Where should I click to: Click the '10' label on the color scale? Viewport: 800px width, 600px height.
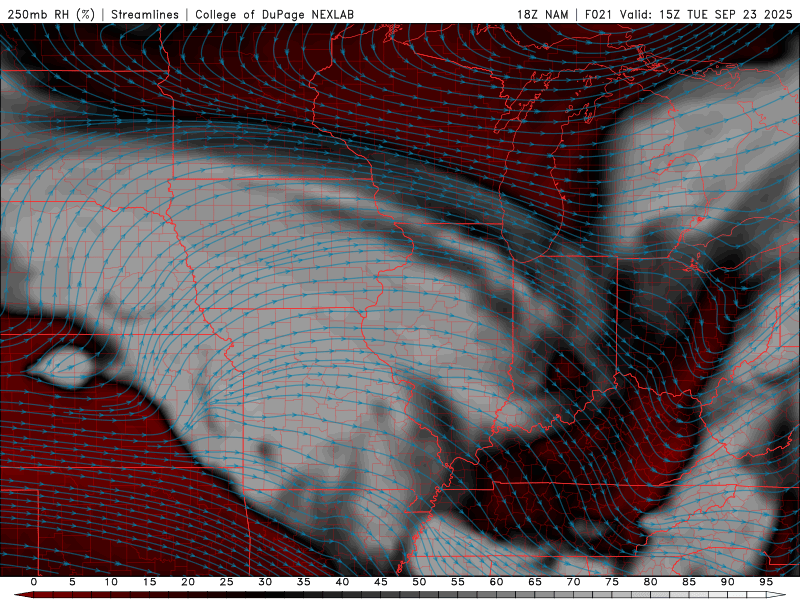point(111,582)
